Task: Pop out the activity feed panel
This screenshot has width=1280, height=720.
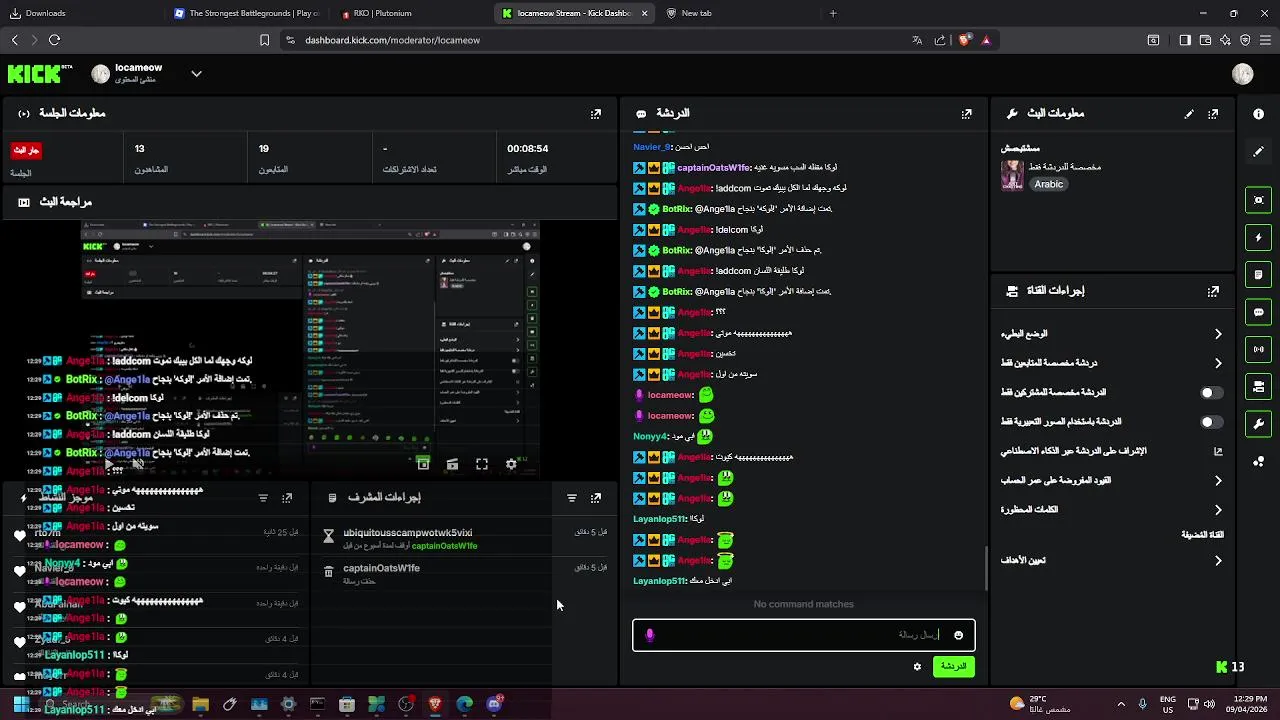Action: pyautogui.click(x=287, y=497)
